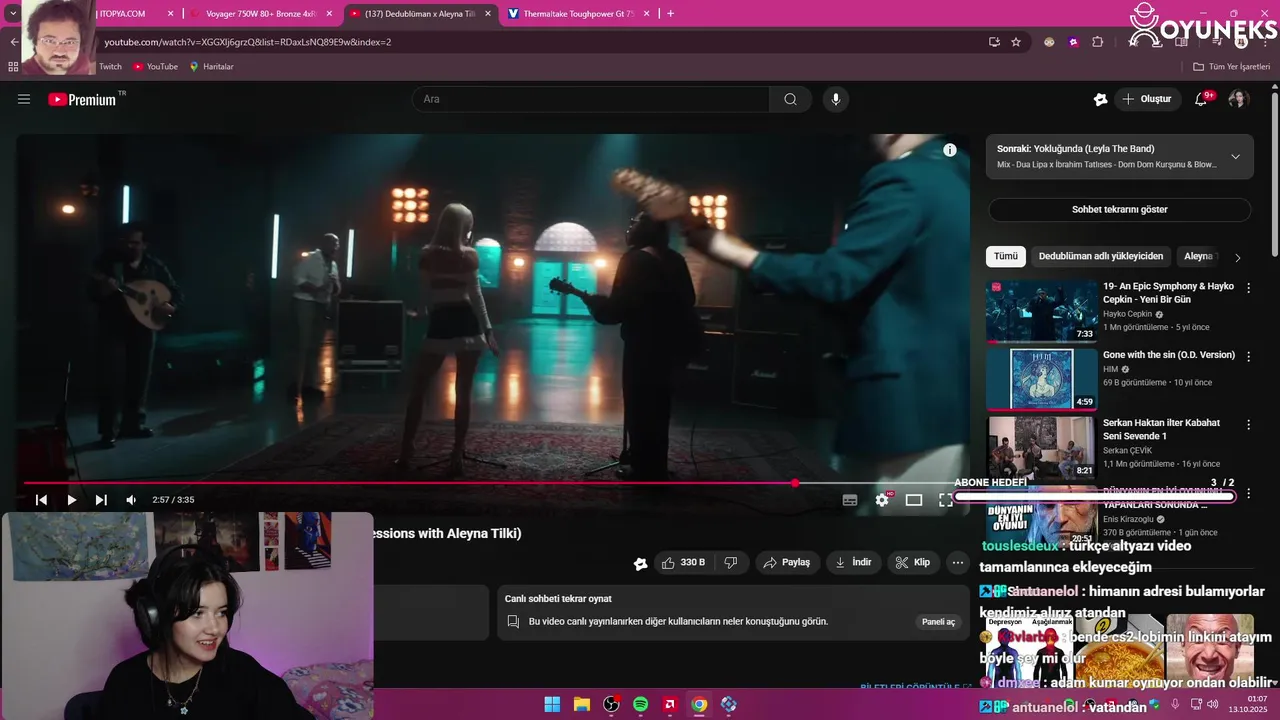Screen dimensions: 1280x720
Task: Click the İndir download button
Action: tap(853, 563)
